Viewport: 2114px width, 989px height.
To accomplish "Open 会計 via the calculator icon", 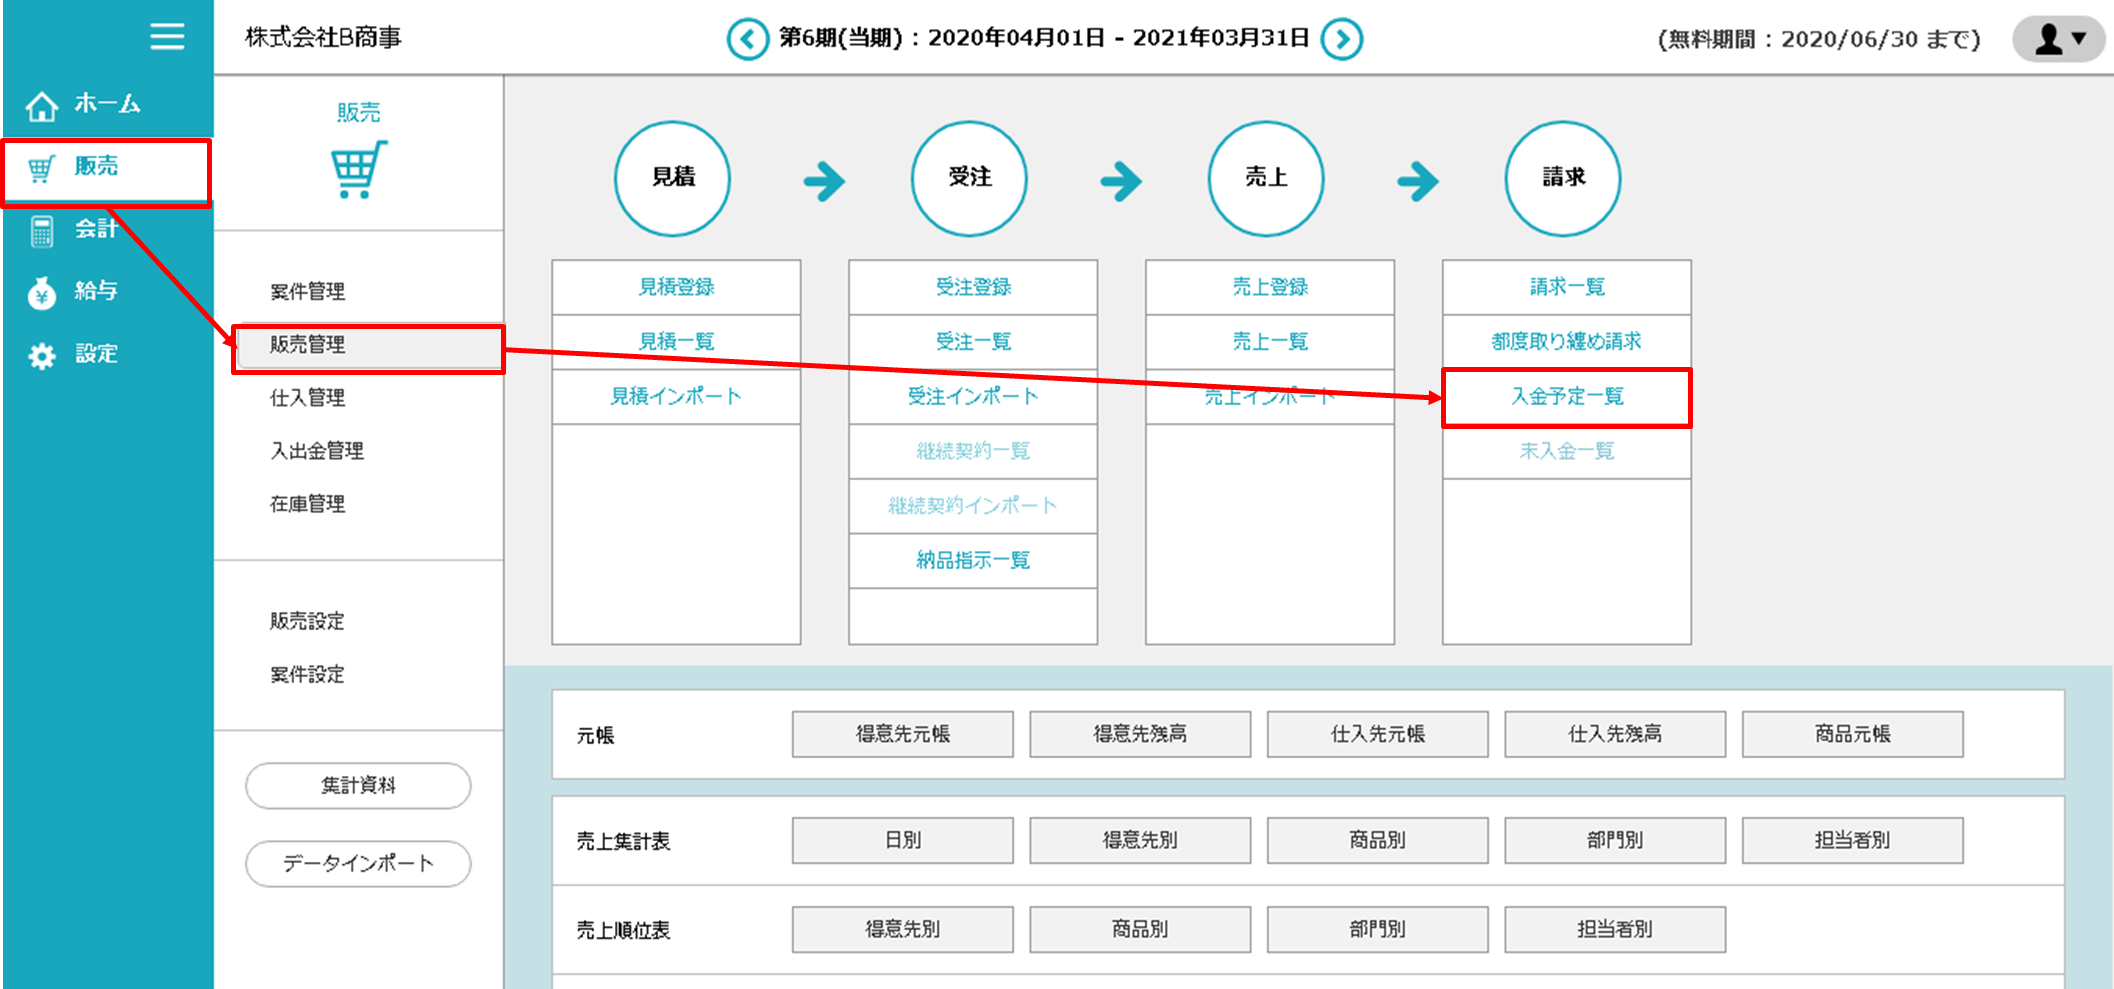I will (x=42, y=231).
